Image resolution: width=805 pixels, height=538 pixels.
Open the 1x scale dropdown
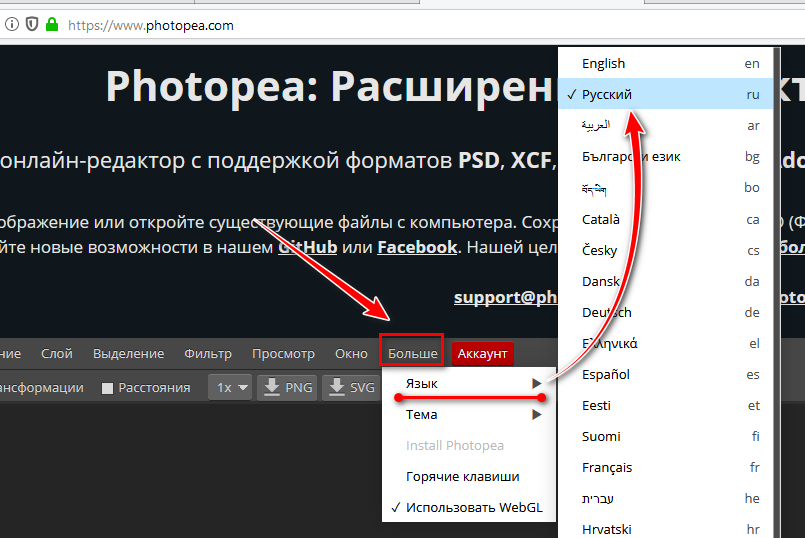[x=231, y=388]
